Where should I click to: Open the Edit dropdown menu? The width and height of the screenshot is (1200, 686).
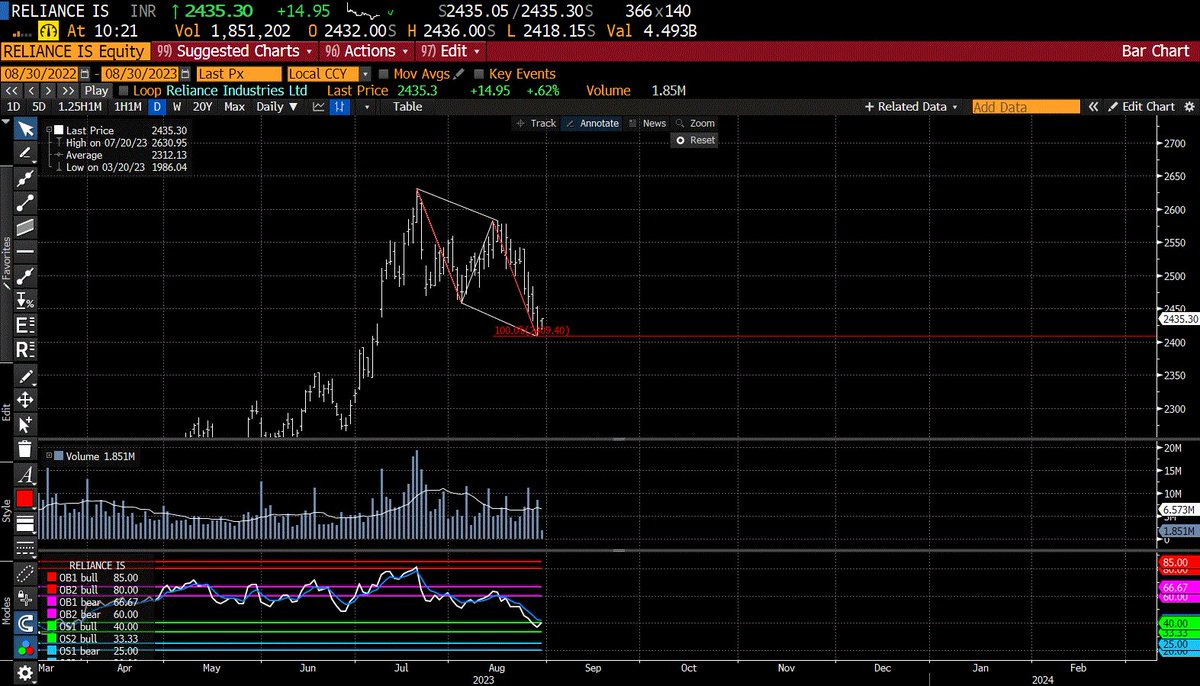pos(450,51)
